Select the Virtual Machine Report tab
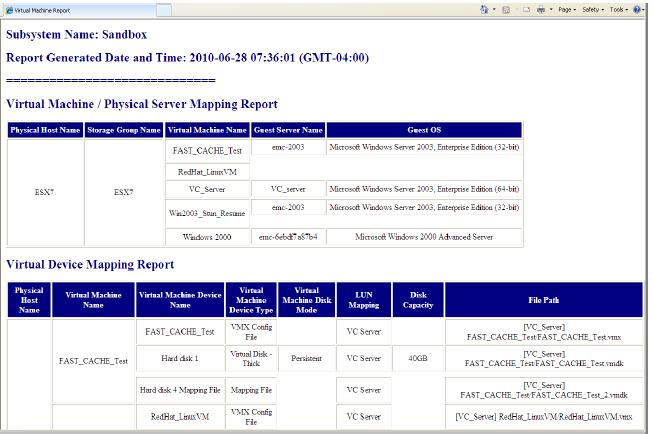The image size is (653, 434). click(x=79, y=10)
